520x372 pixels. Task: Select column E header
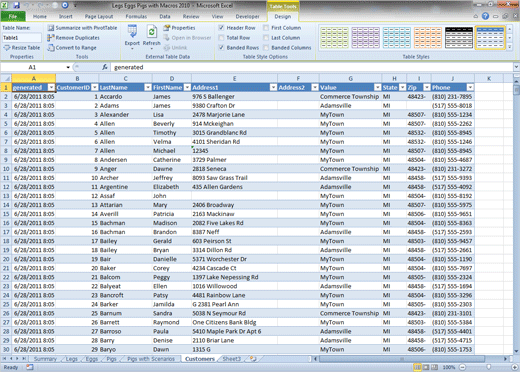[234, 79]
